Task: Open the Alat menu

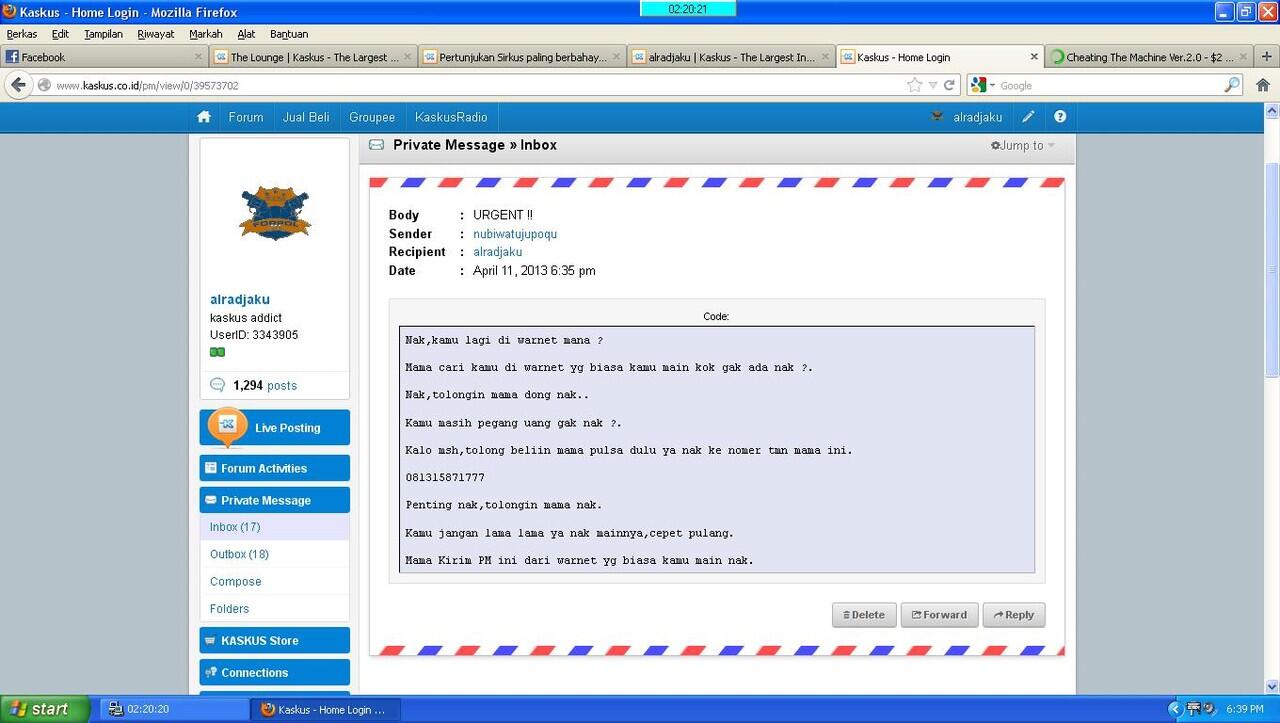Action: coord(246,34)
